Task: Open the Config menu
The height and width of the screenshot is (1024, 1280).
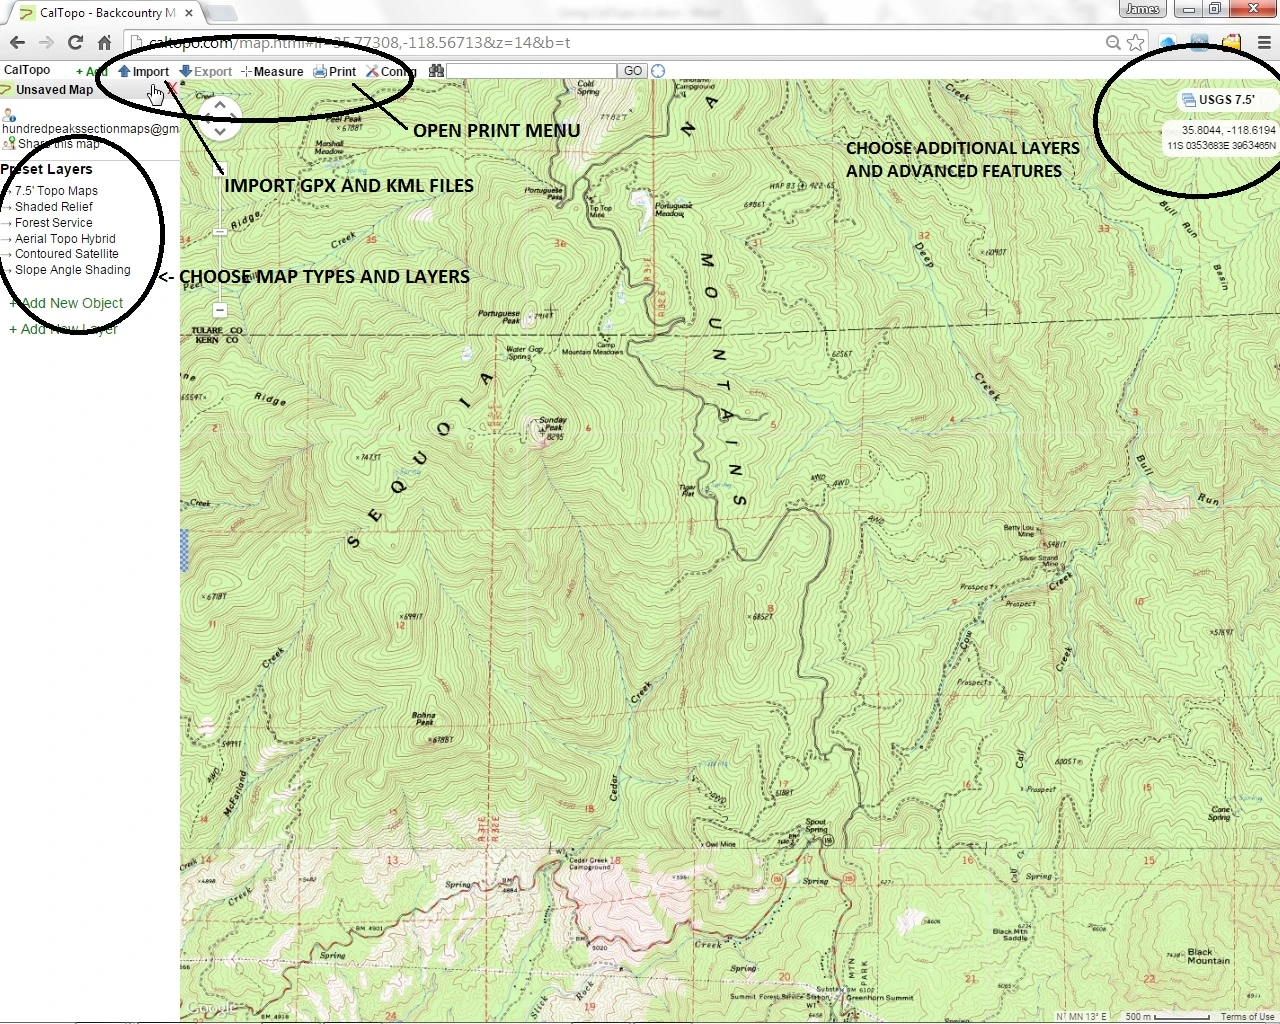Action: 390,72
